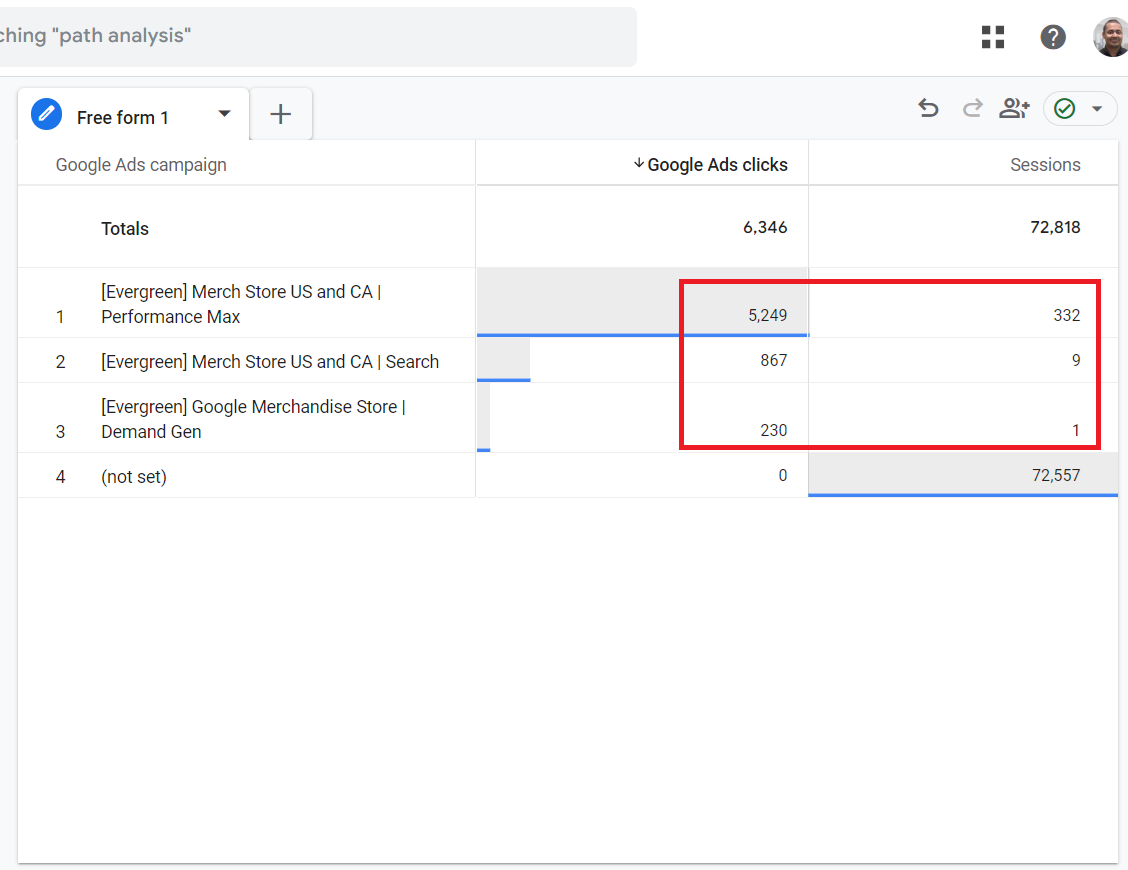This screenshot has height=870, width=1128.
Task: Click the total clicks value 6,346
Action: [765, 227]
